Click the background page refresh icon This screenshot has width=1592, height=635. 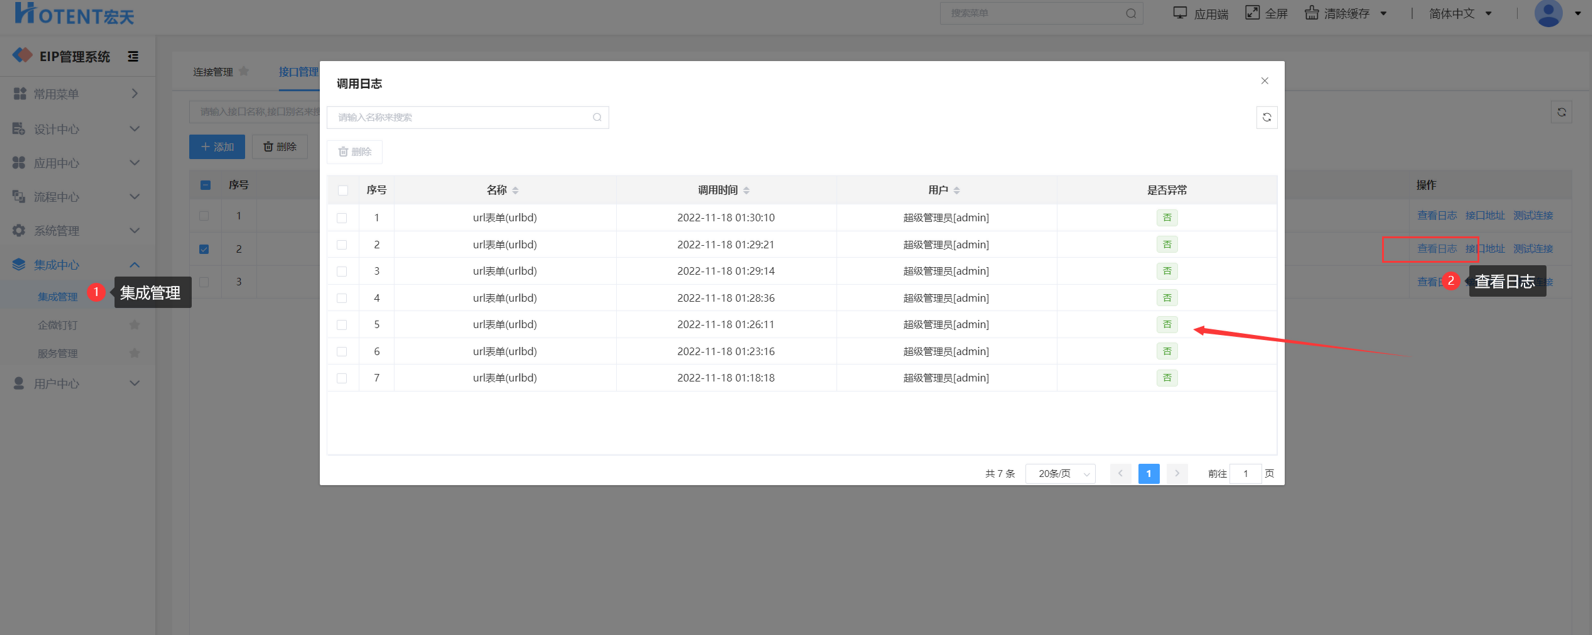1561,112
